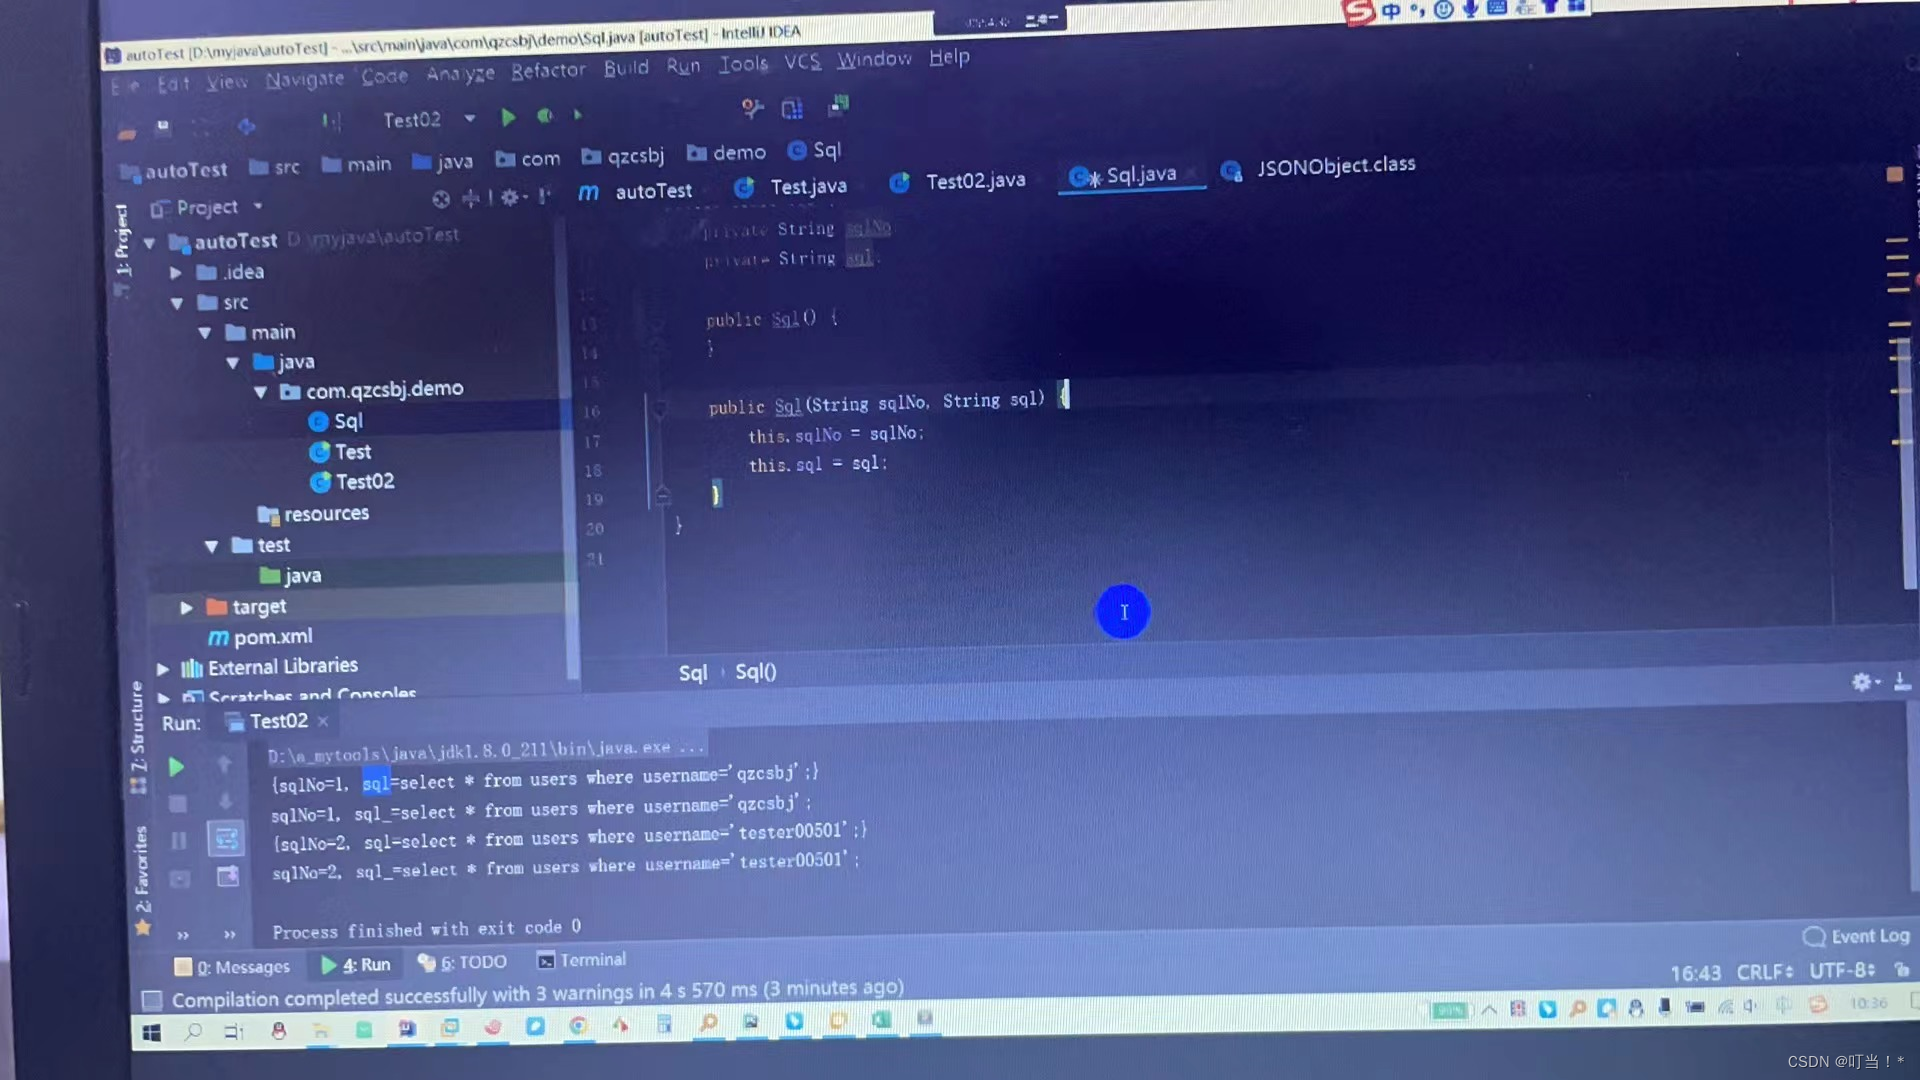Toggle soft-wrap icon in Run console

pyautogui.click(x=227, y=838)
